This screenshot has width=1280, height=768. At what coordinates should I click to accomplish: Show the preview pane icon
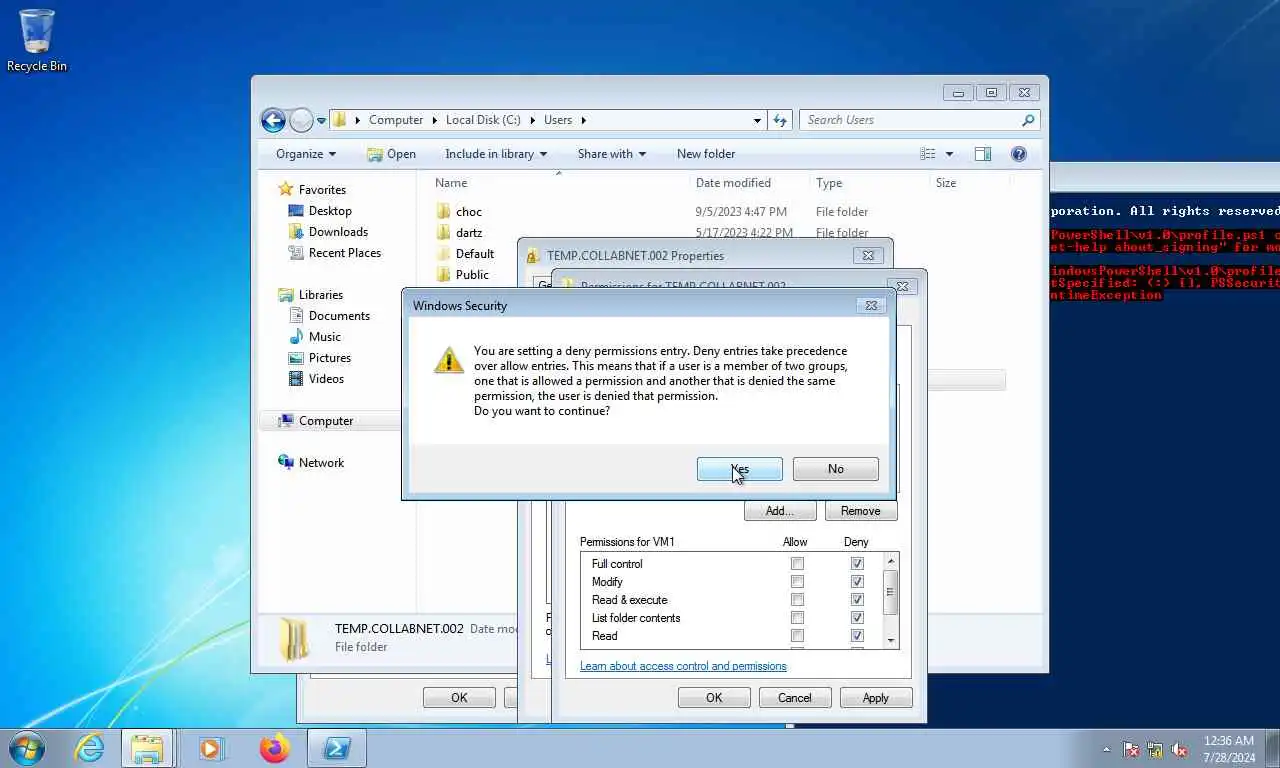point(983,154)
